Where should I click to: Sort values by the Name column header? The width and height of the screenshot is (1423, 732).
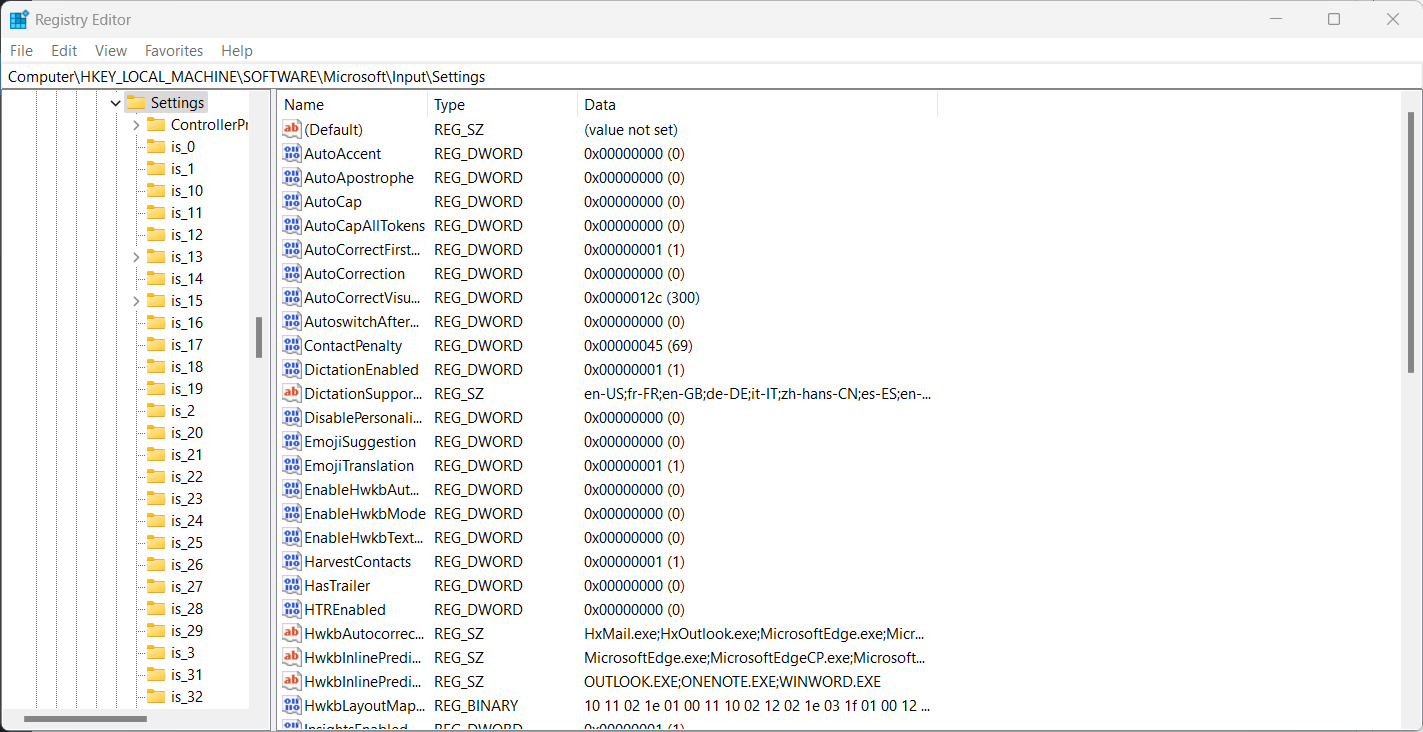coord(353,104)
